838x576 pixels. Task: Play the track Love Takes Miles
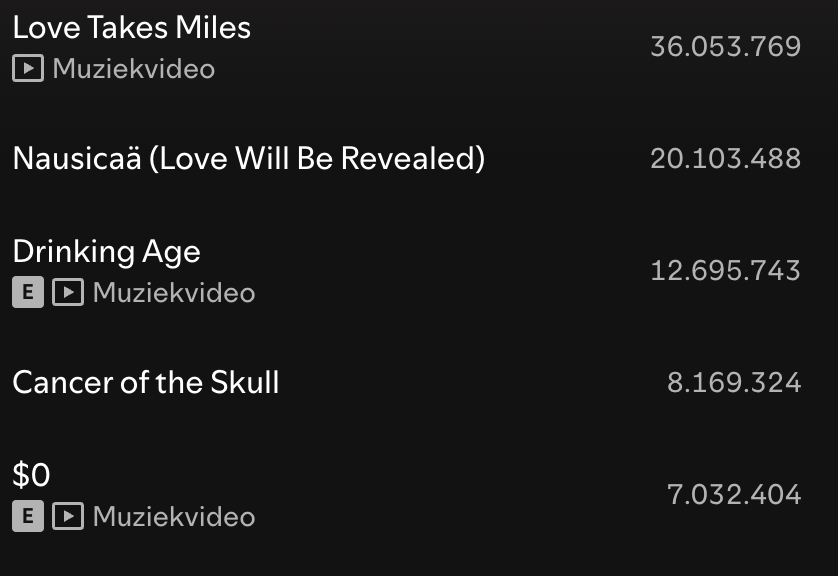coord(131,27)
